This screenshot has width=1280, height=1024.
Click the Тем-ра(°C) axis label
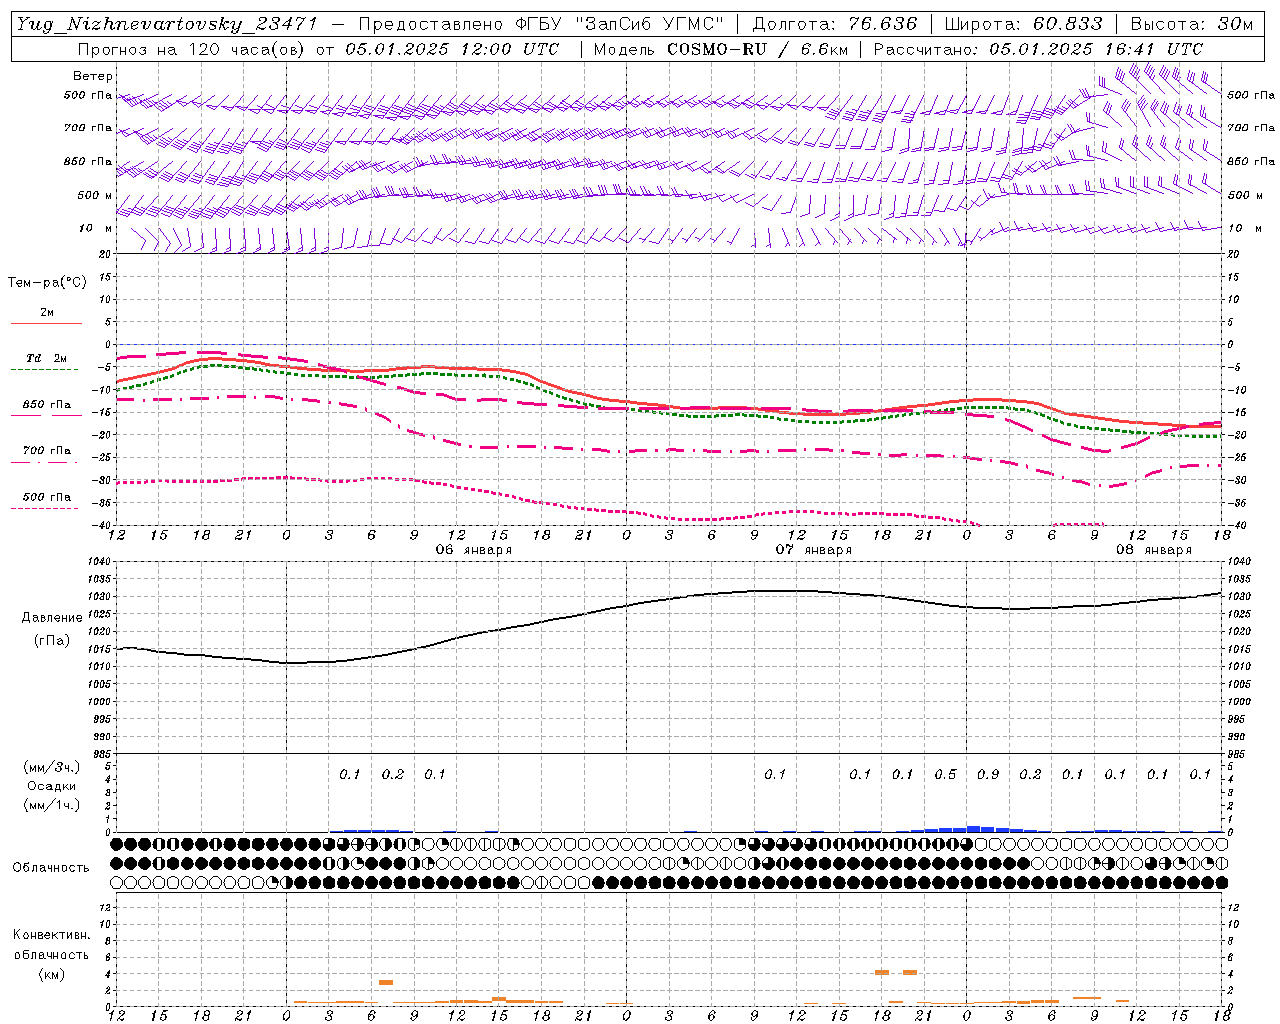pos(47,283)
